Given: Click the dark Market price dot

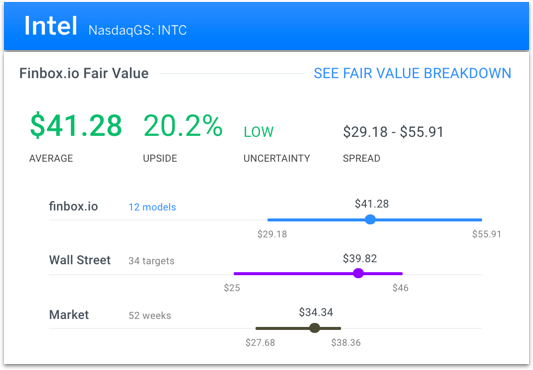Looking at the screenshot, I should tap(315, 328).
